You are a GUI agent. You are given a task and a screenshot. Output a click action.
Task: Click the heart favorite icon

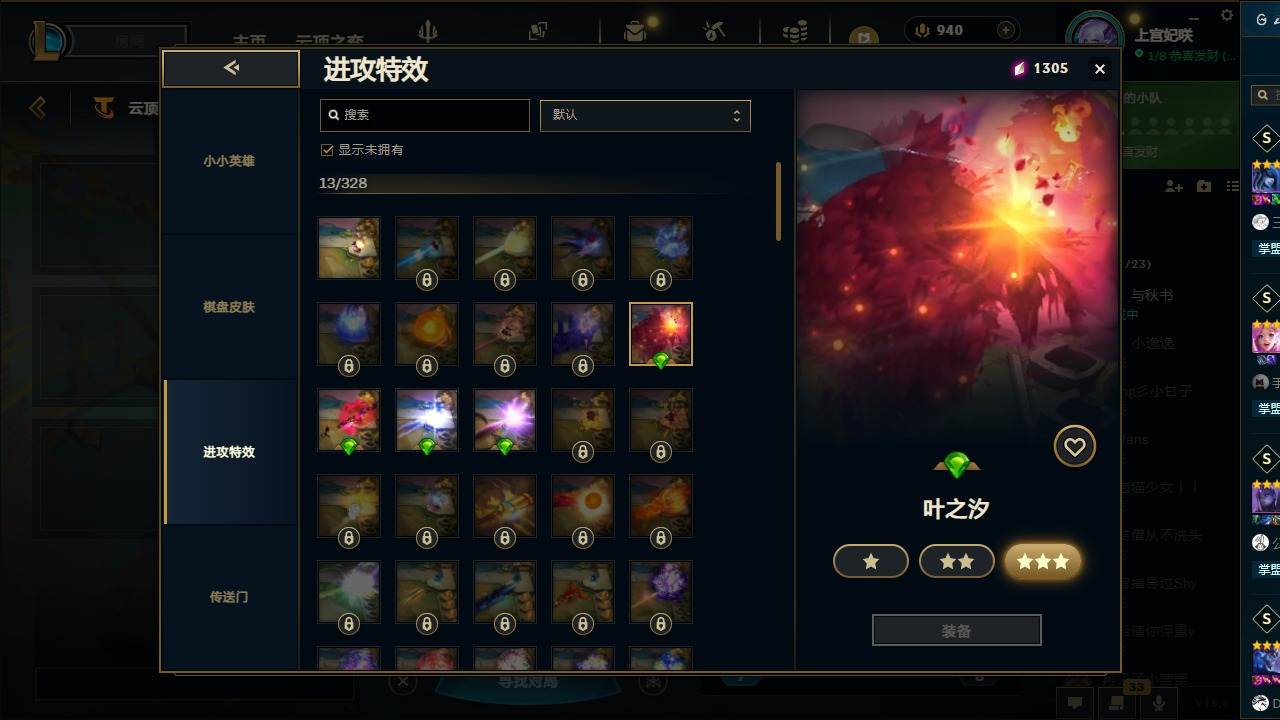1075,447
